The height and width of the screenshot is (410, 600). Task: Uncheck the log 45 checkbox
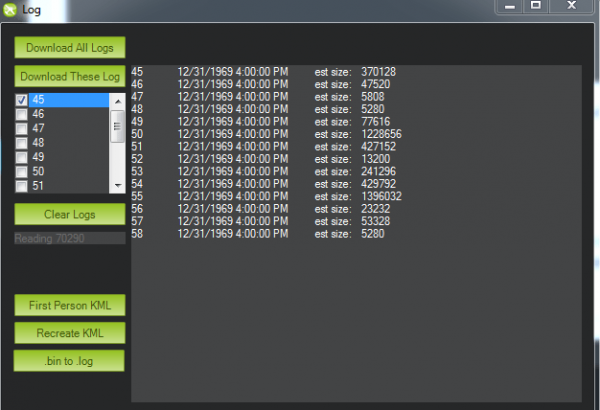(21, 100)
